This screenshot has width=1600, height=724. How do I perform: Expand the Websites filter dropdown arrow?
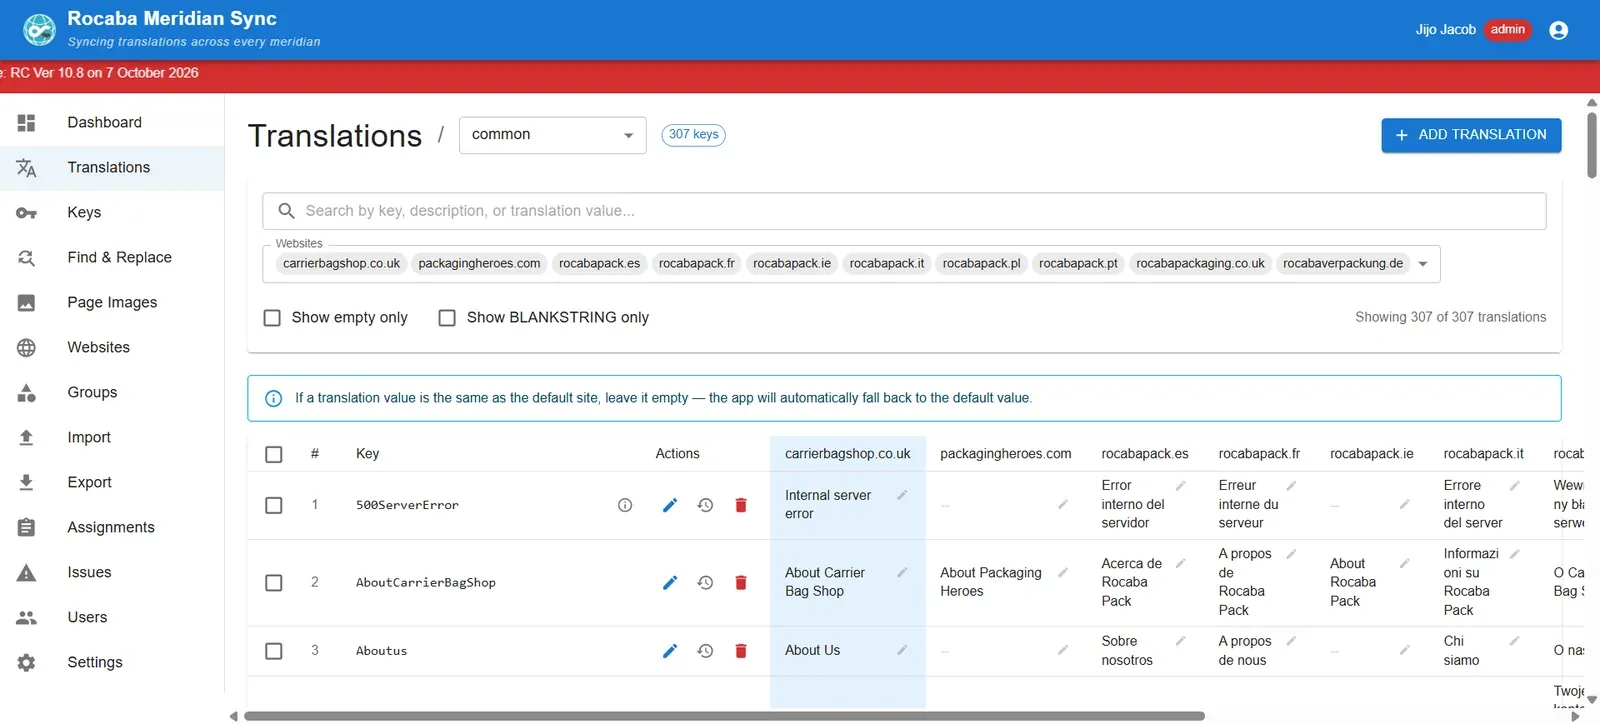point(1423,264)
